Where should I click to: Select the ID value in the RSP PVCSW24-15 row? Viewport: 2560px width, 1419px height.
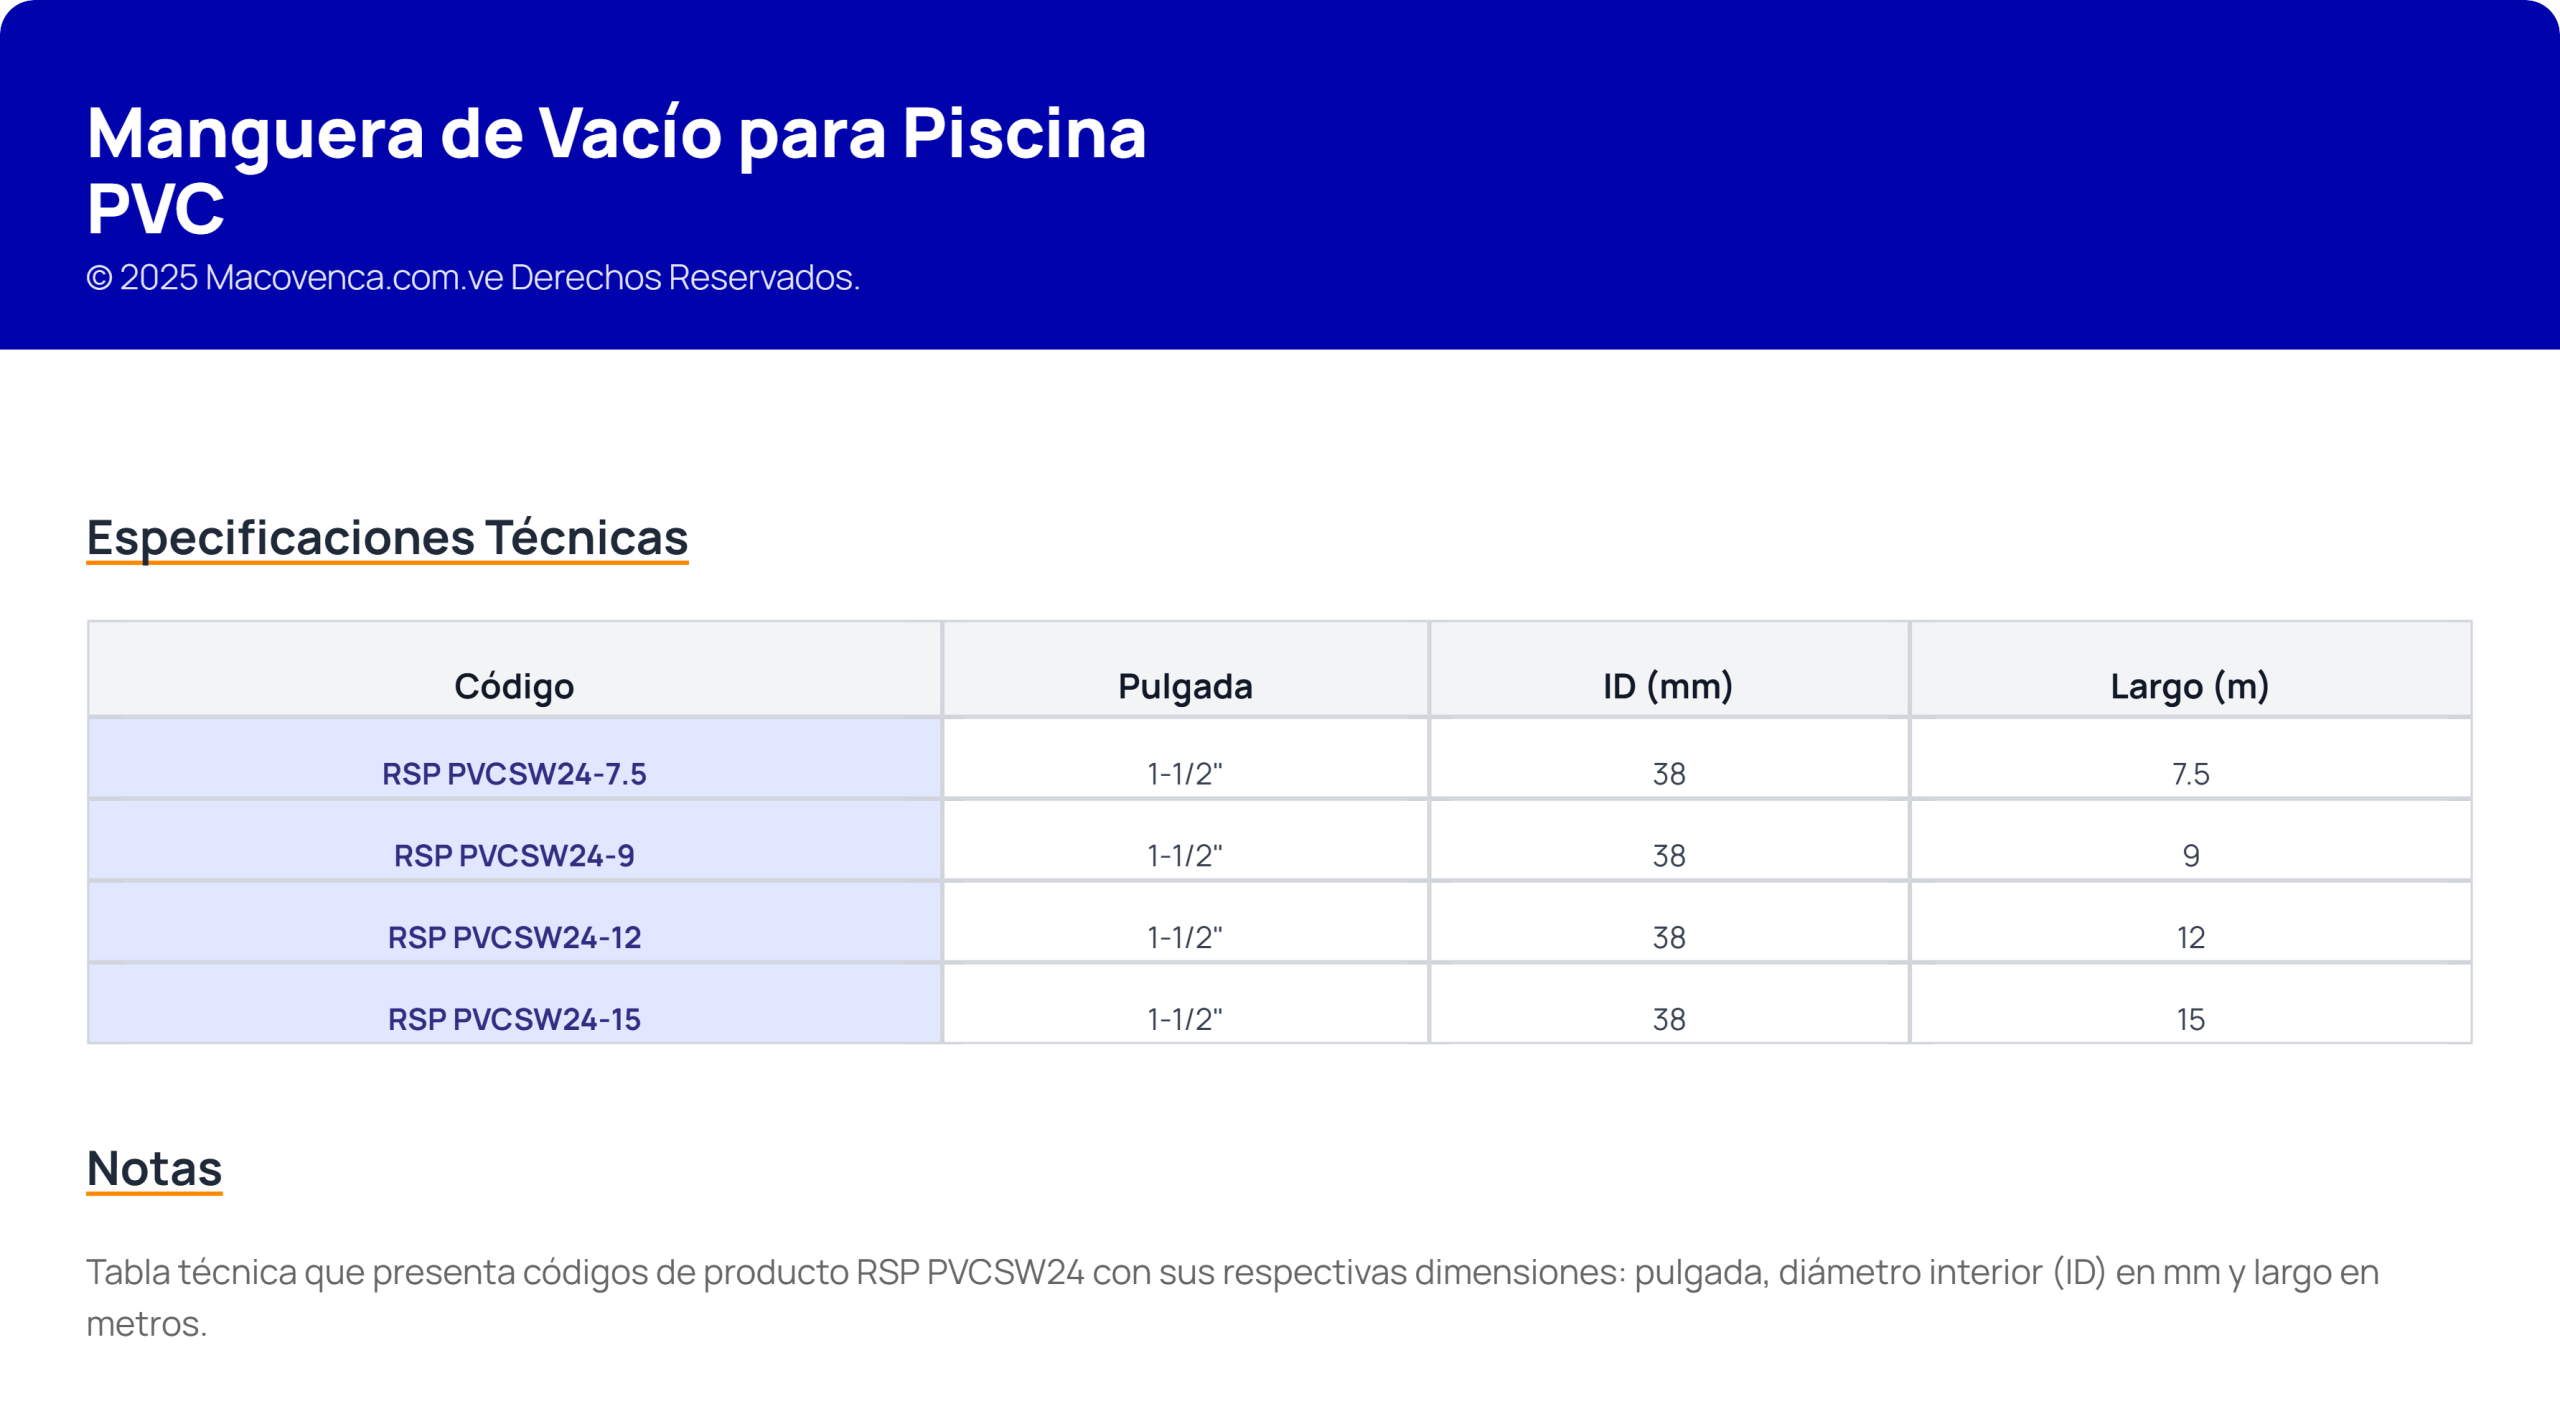tap(1668, 1019)
